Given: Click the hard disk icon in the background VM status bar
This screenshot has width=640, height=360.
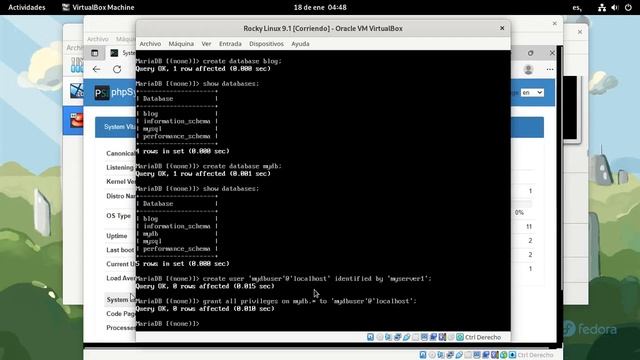Looking at the screenshot, I should click(423, 355).
